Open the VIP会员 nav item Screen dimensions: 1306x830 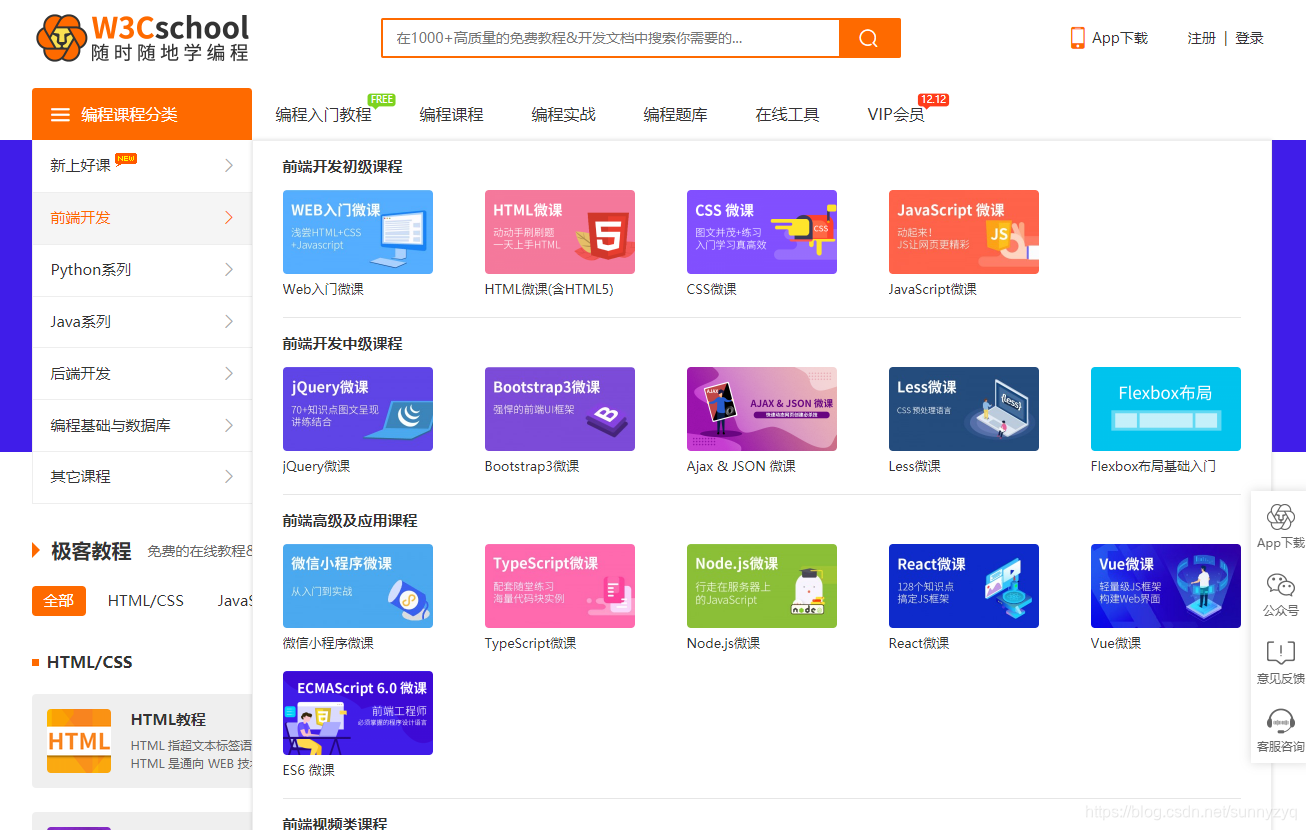click(x=896, y=115)
